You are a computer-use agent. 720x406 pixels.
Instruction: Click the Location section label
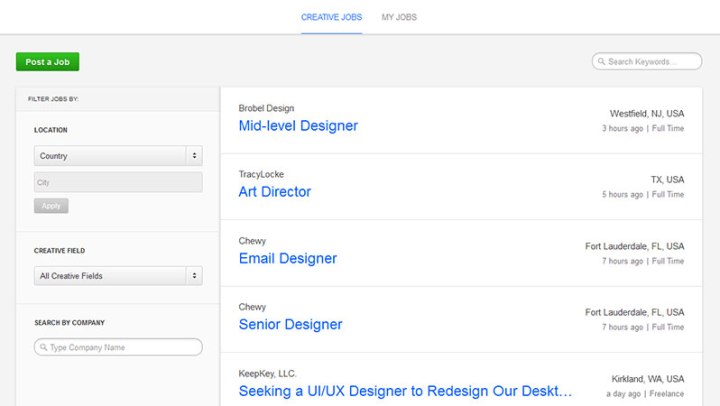tap(51, 130)
